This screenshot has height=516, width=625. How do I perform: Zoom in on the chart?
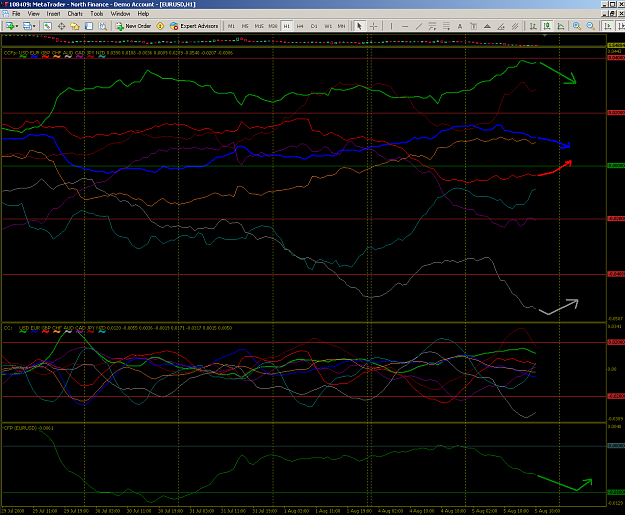(576, 26)
